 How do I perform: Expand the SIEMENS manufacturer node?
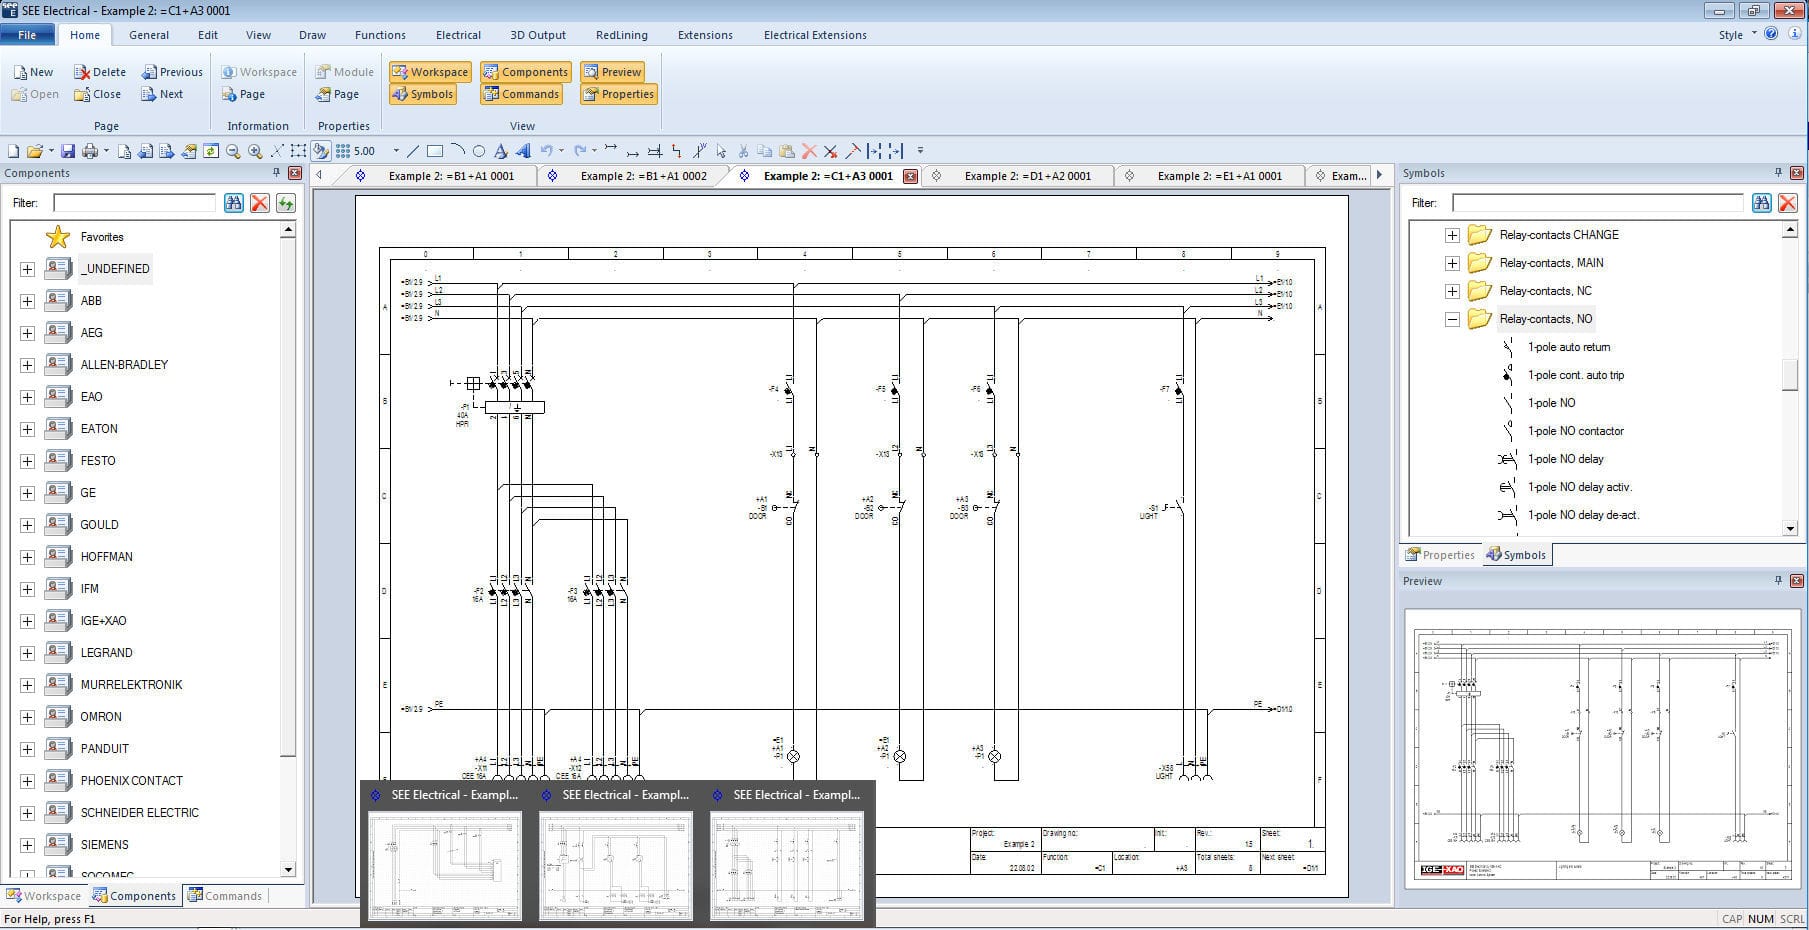pos(27,845)
